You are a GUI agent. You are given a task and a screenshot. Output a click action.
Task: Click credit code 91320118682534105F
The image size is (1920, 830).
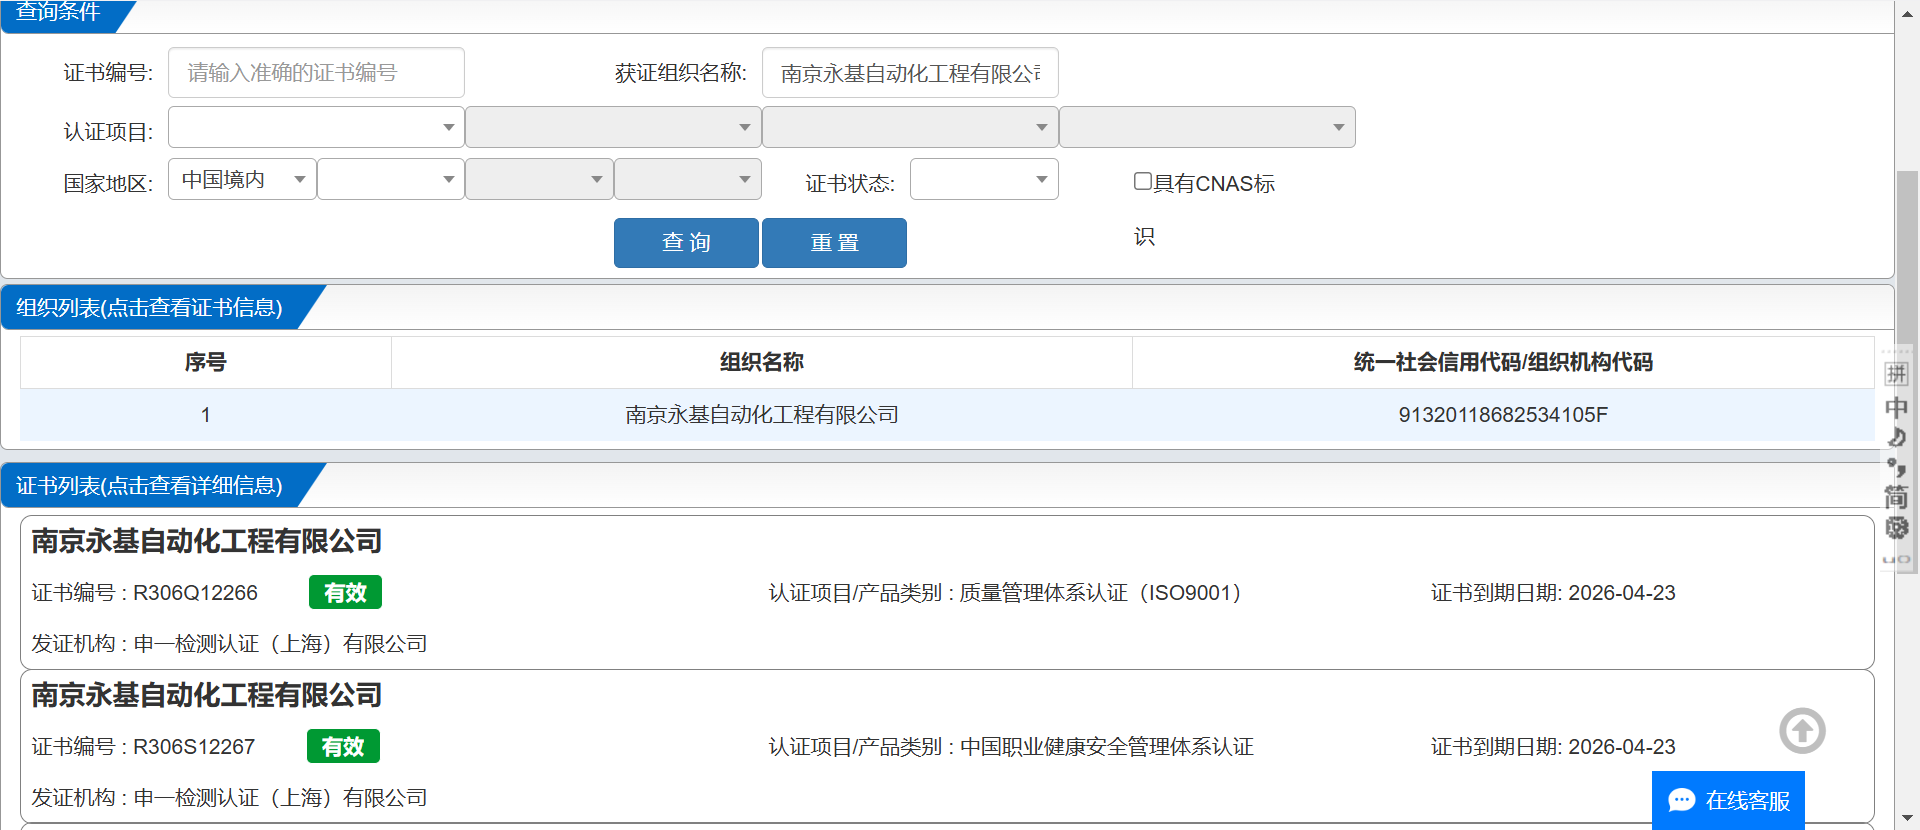coord(1503,415)
